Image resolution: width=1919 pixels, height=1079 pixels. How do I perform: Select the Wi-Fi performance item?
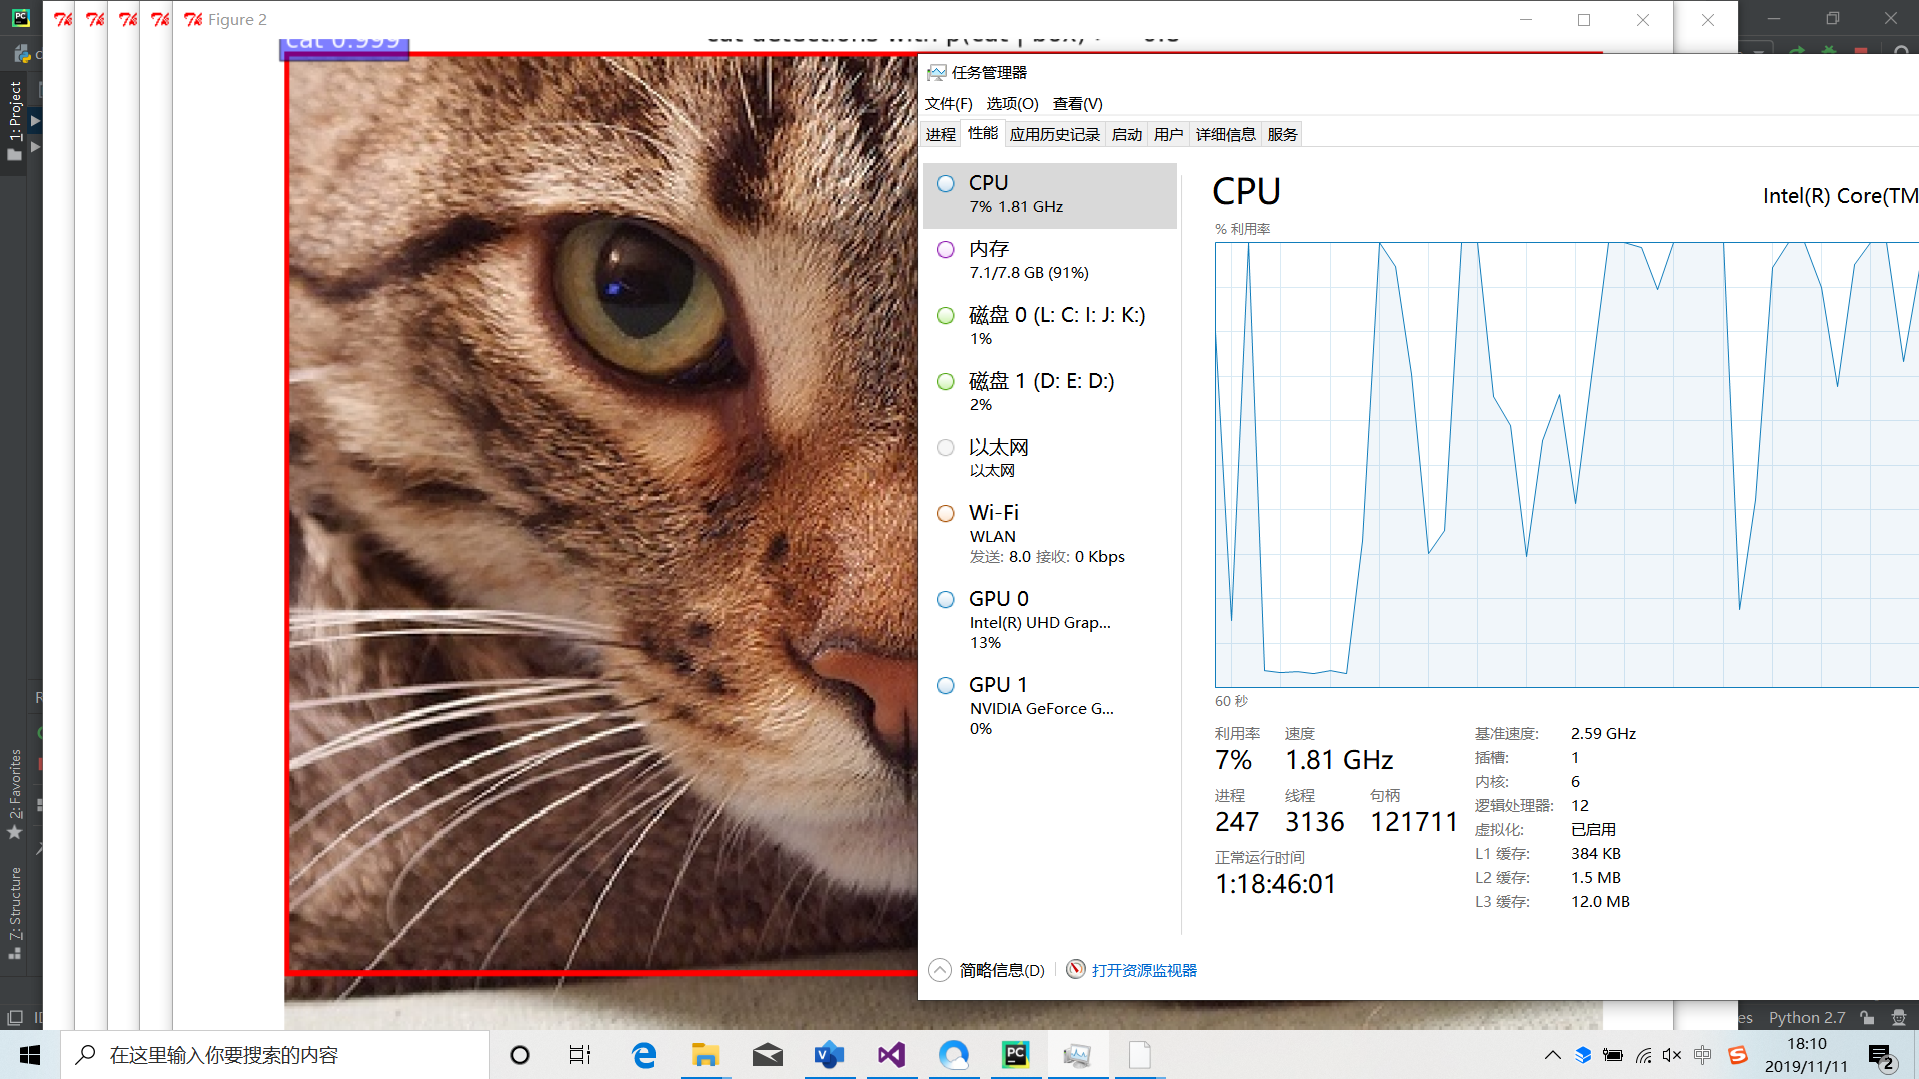[1050, 534]
